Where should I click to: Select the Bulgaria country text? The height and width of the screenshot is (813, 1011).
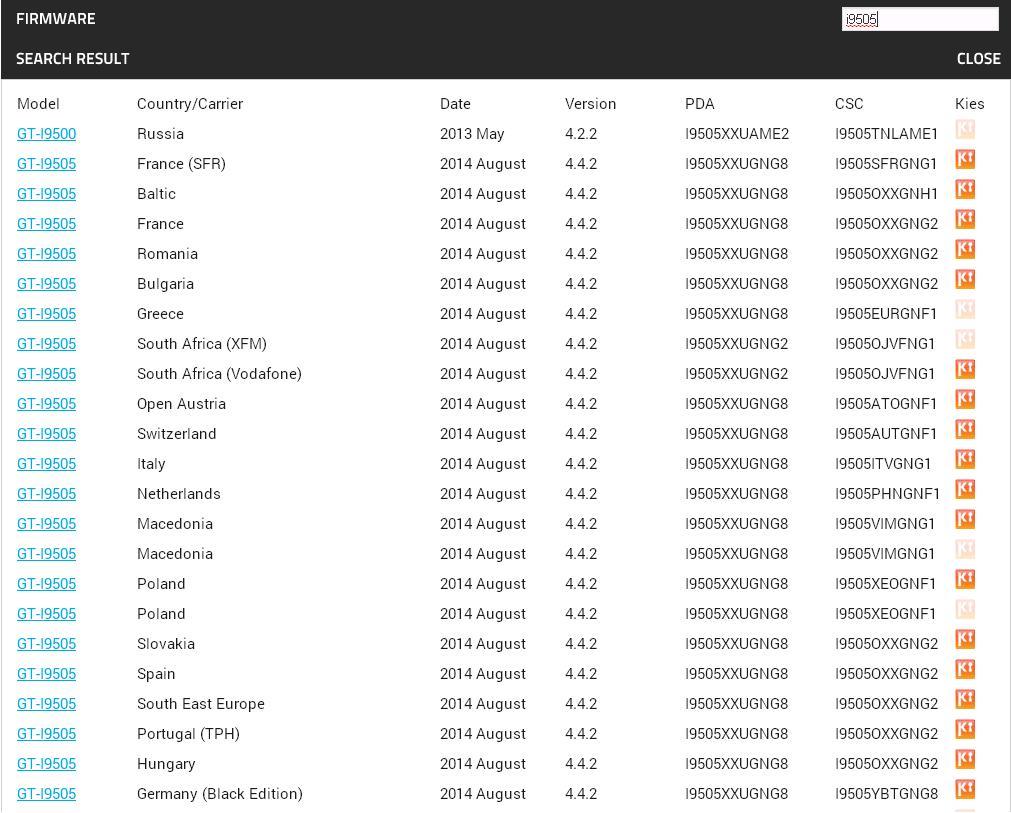pyautogui.click(x=165, y=284)
